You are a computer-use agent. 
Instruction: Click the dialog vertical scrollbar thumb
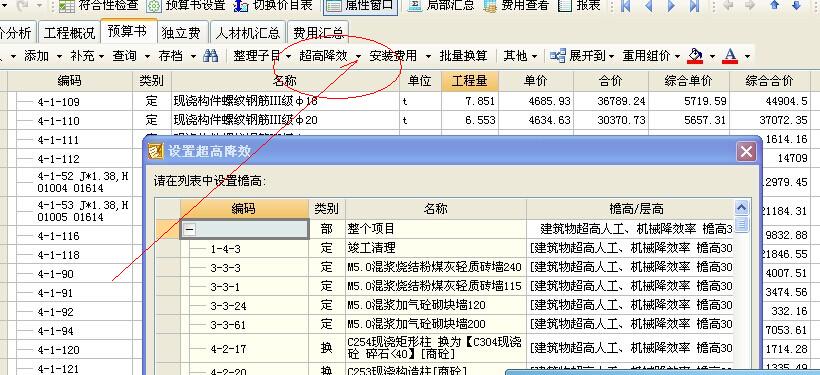(742, 225)
